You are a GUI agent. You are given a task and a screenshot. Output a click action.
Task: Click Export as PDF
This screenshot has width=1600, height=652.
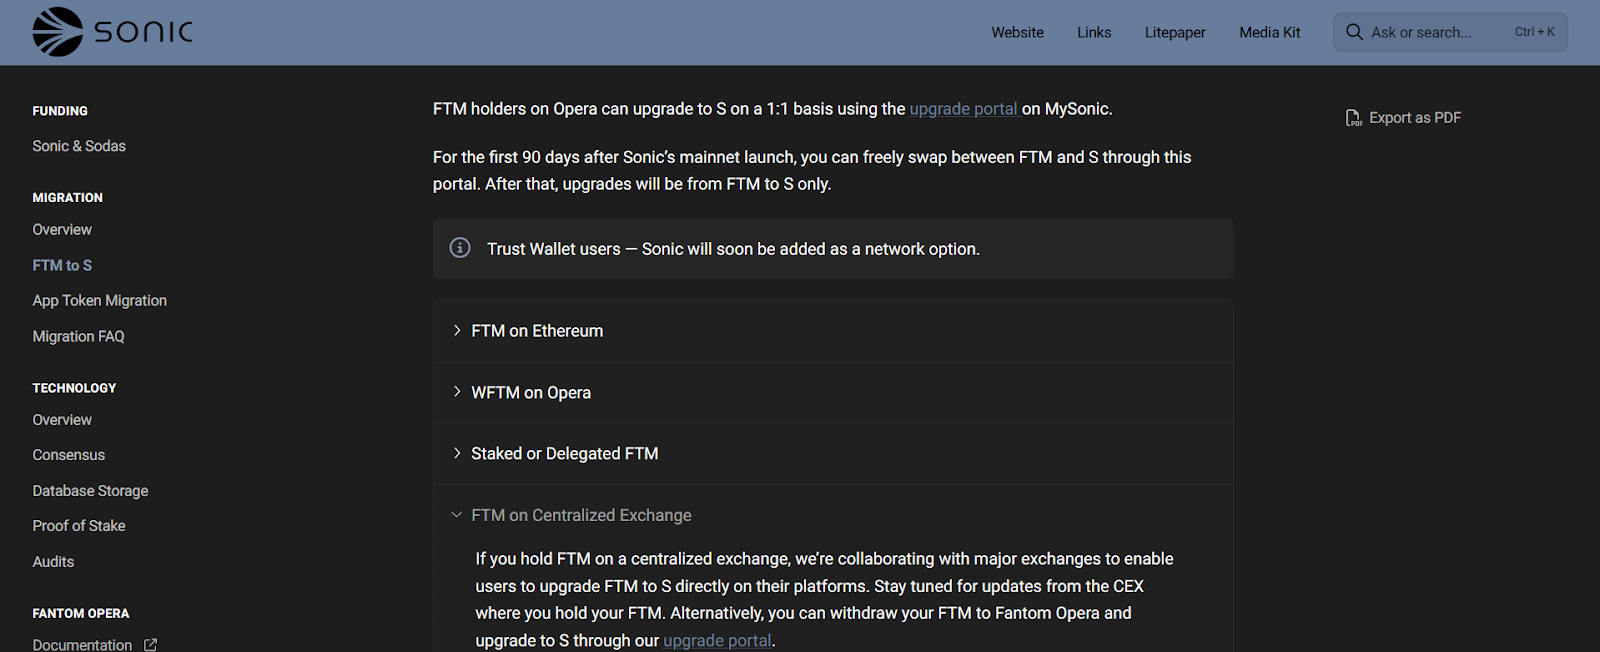(1404, 118)
